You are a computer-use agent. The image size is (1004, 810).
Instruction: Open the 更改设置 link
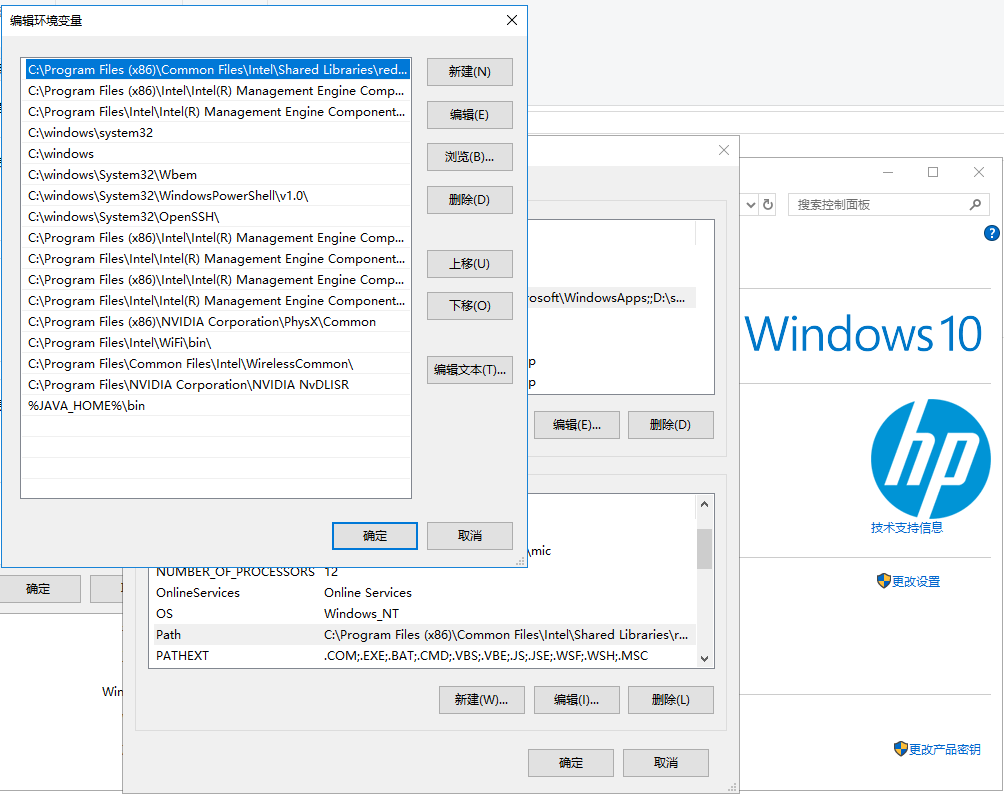coord(916,581)
